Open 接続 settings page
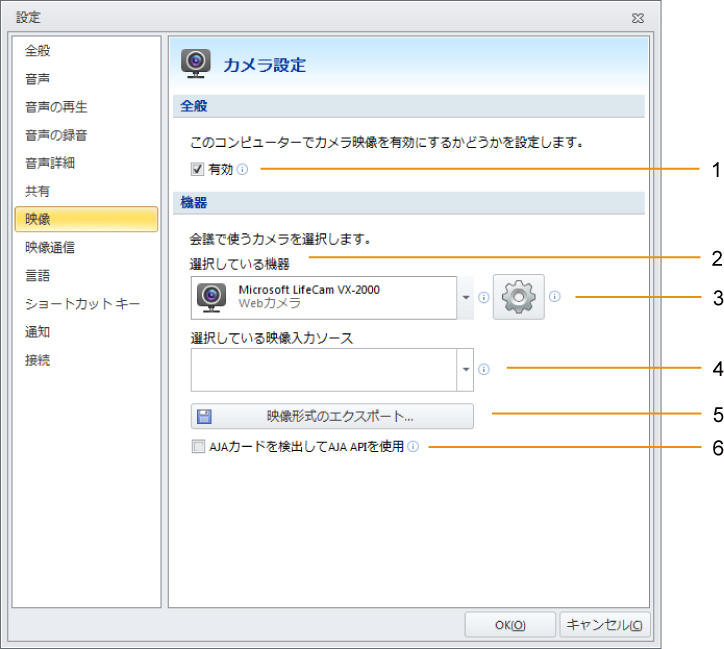Image resolution: width=724 pixels, height=649 pixels. [x=86, y=360]
